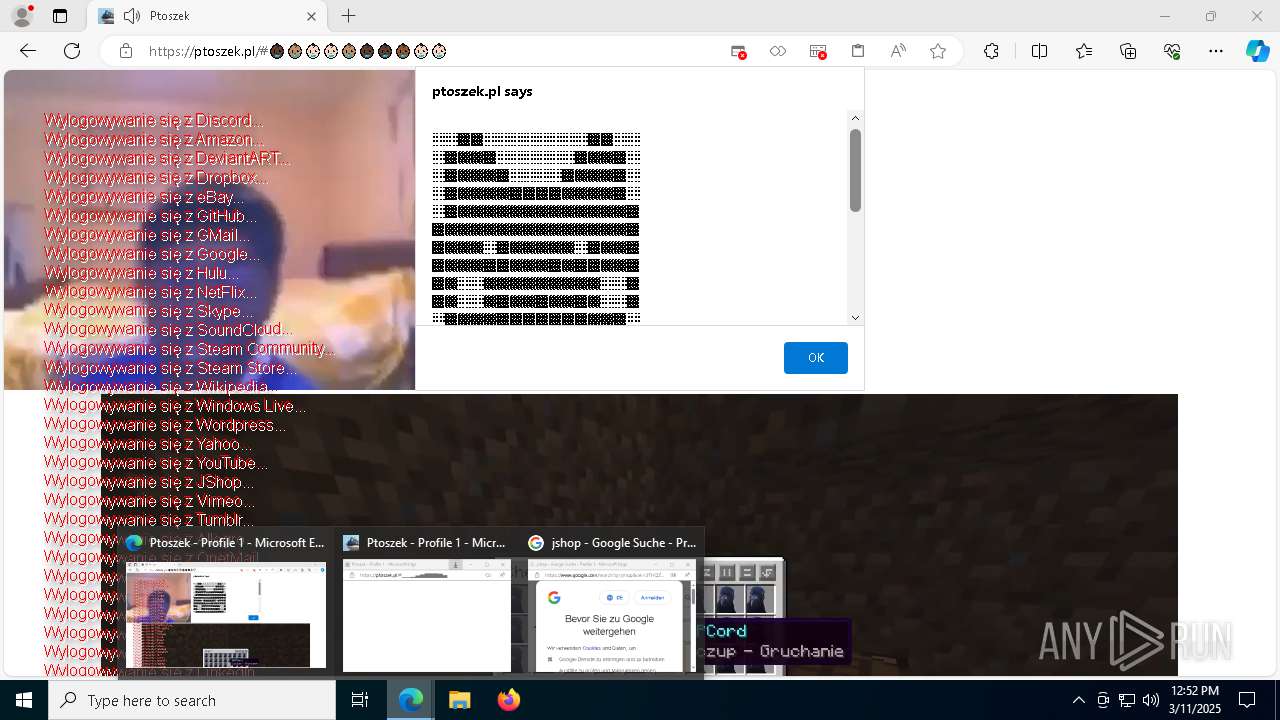Toggle split screen view
The height and width of the screenshot is (720, 1280).
[x=1039, y=51]
